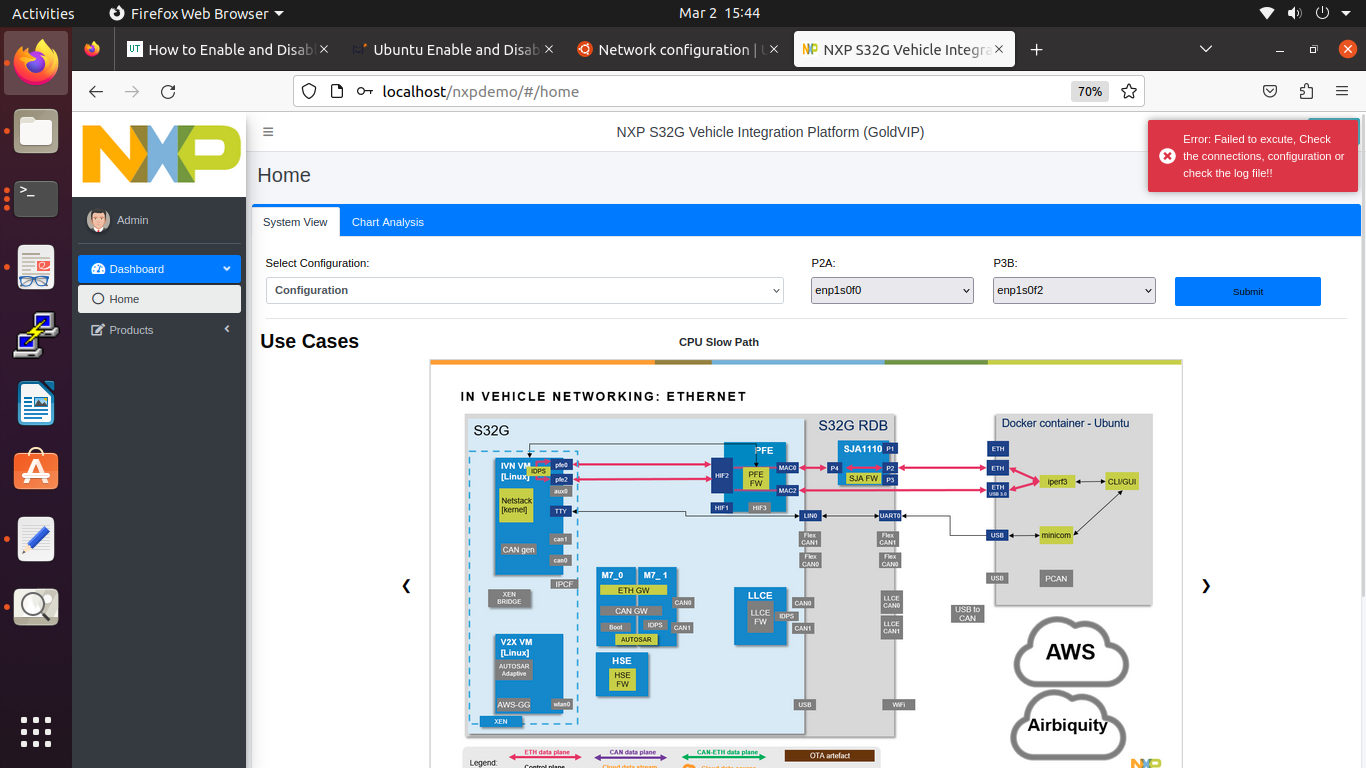
Task: Open the Activities overview
Action: [43, 13]
